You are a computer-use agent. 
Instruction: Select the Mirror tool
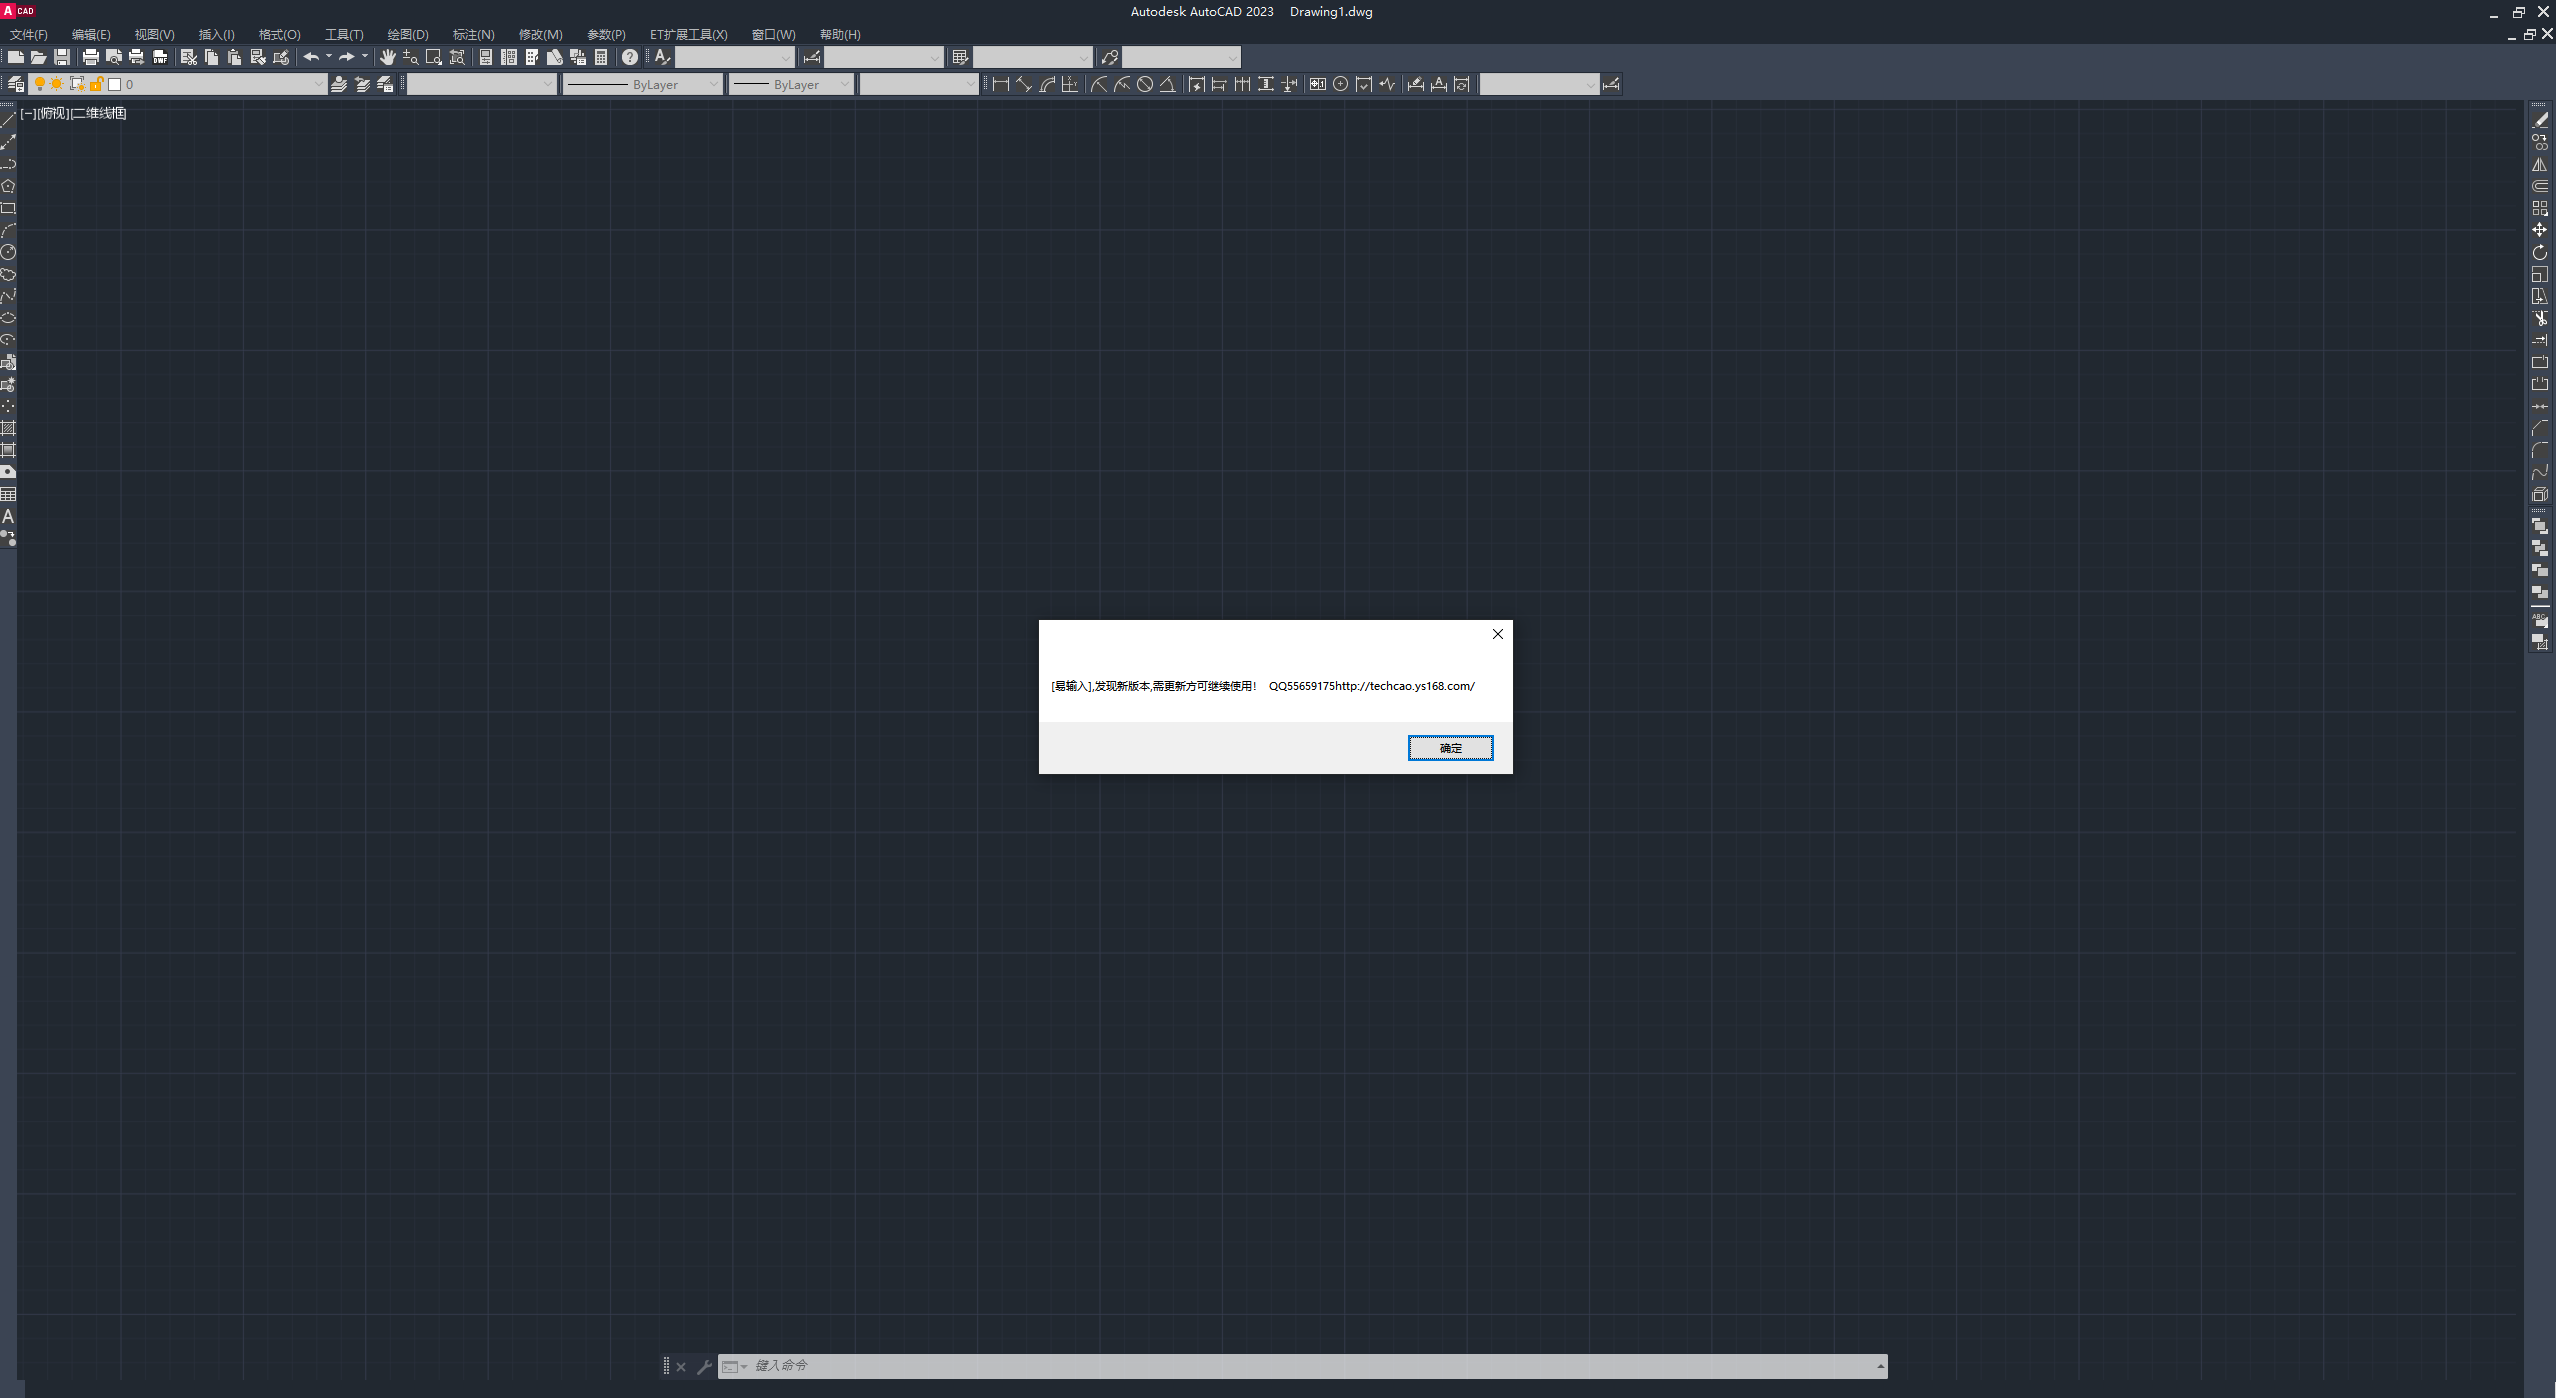(2540, 164)
